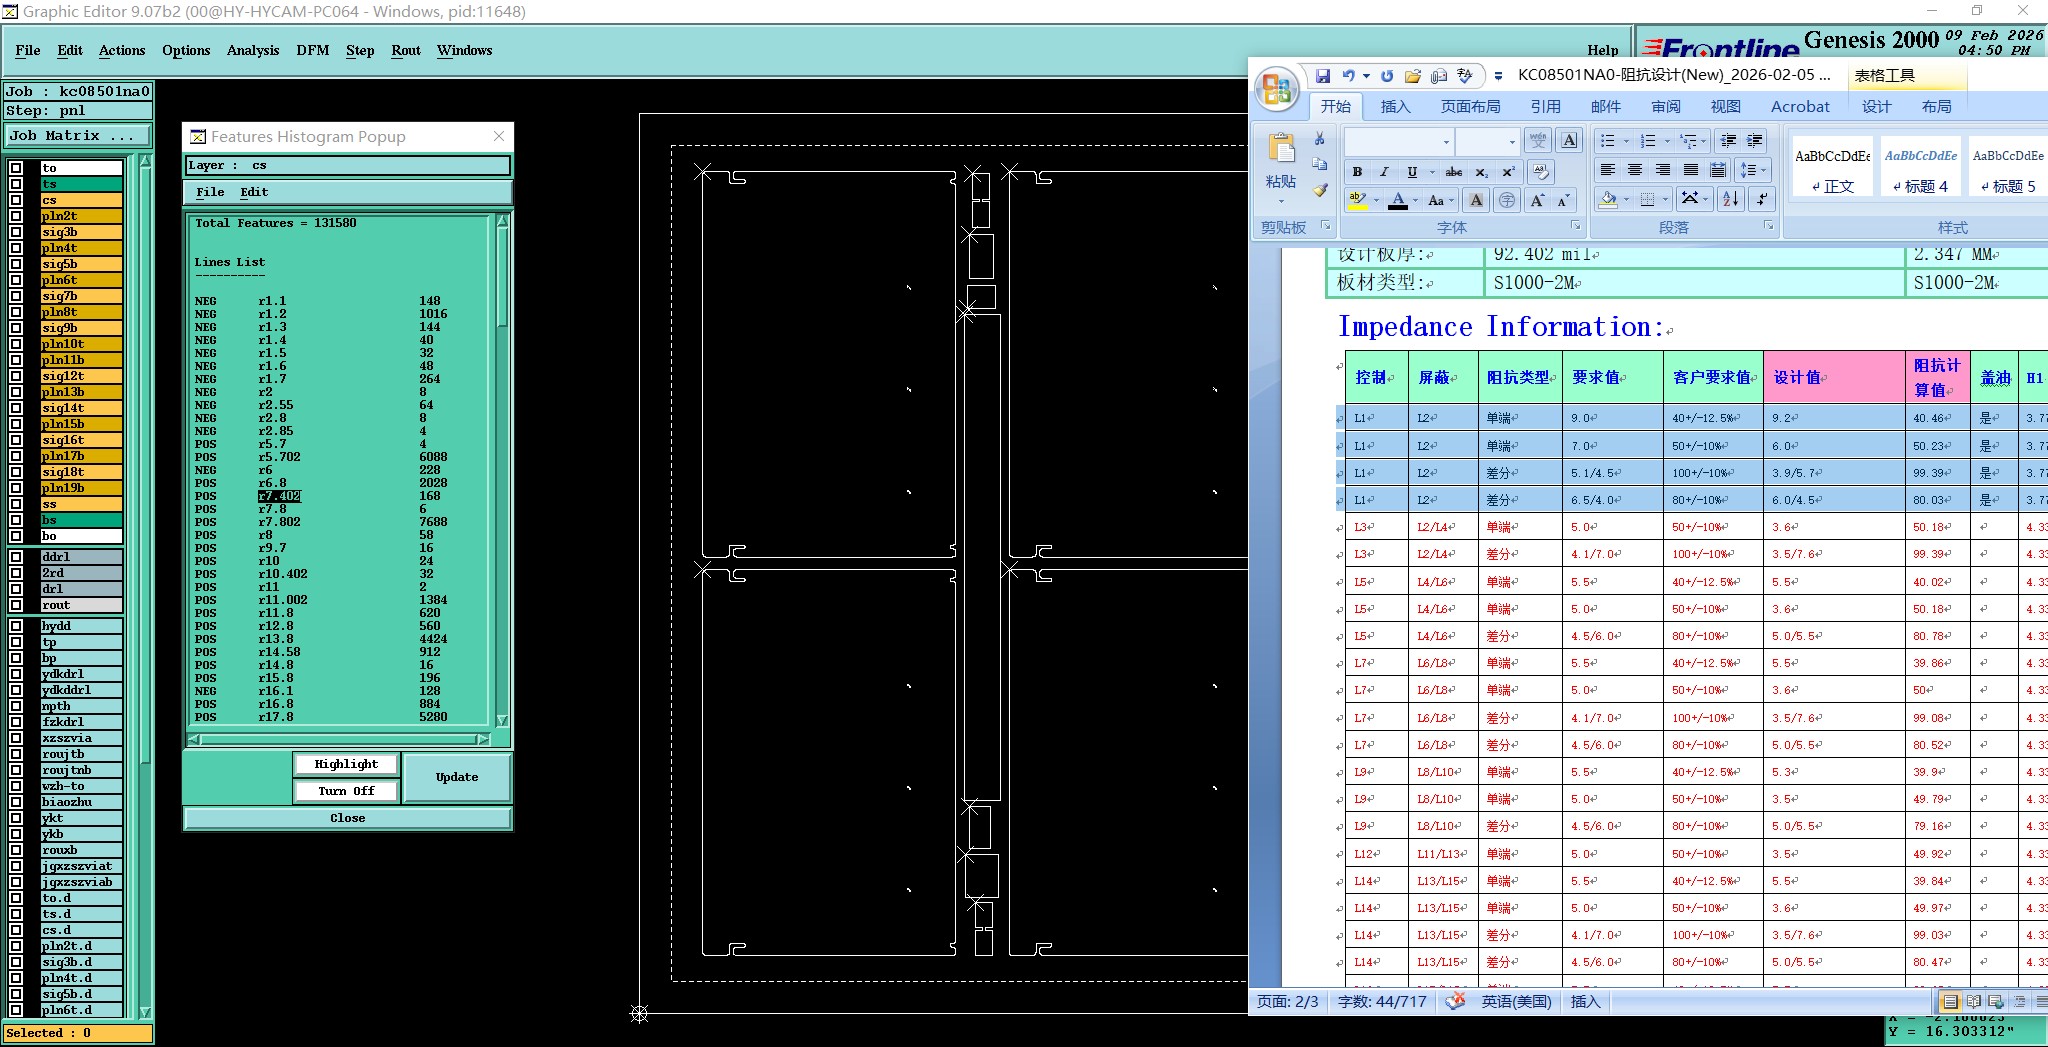The width and height of the screenshot is (2048, 1047).
Task: Open the font size combo box
Action: pos(1488,141)
